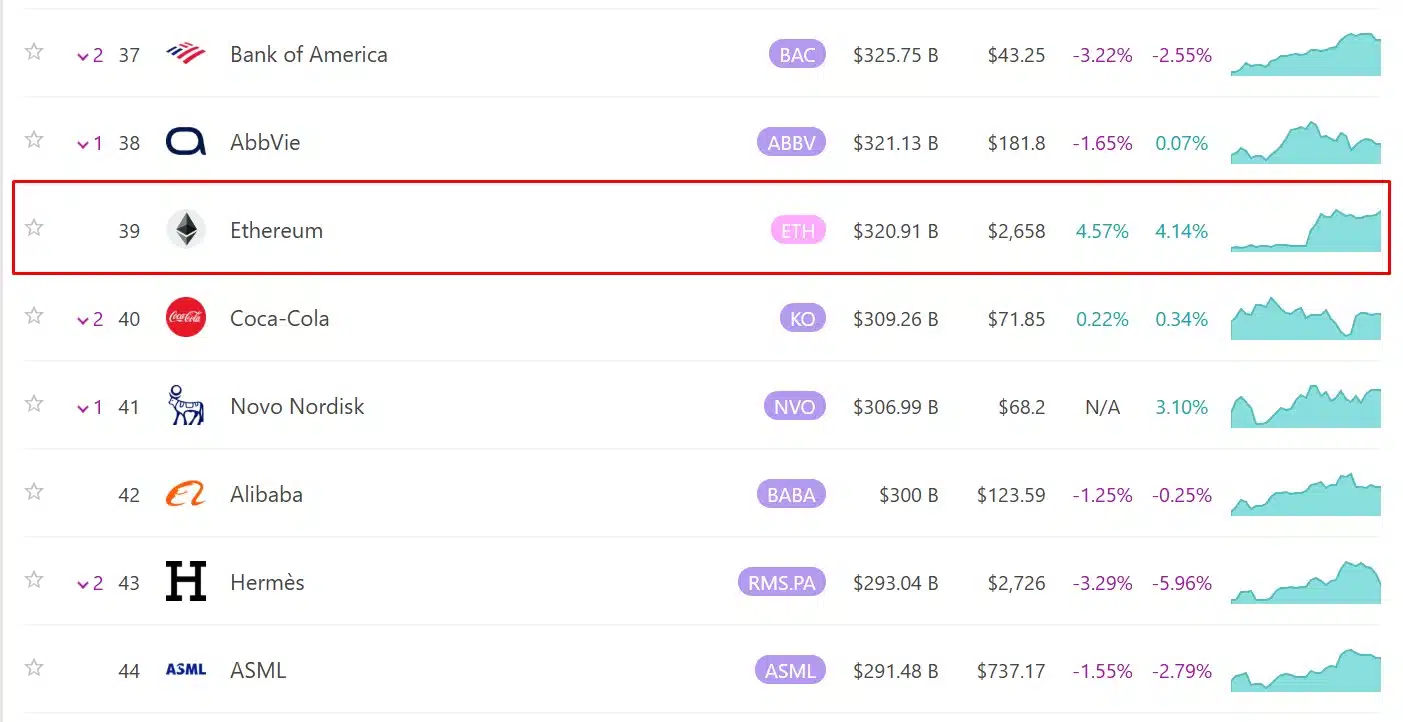Click the ASML logo icon
1403x722 pixels.
186,670
